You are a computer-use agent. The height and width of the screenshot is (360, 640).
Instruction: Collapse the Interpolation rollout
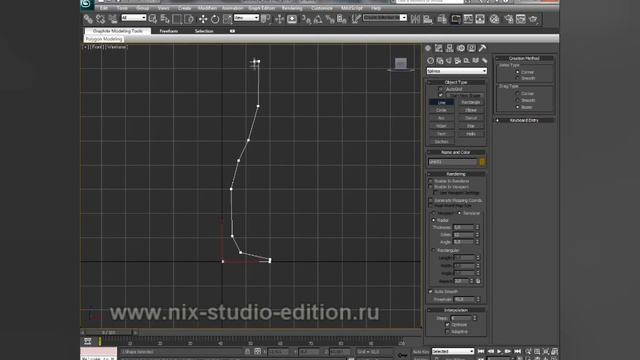(x=456, y=310)
